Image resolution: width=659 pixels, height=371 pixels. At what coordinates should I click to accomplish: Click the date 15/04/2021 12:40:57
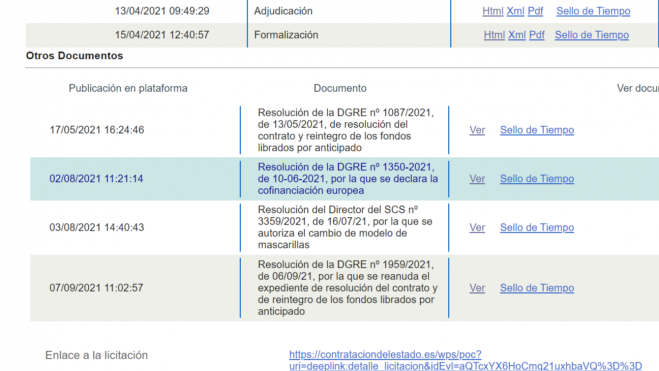pyautogui.click(x=162, y=35)
